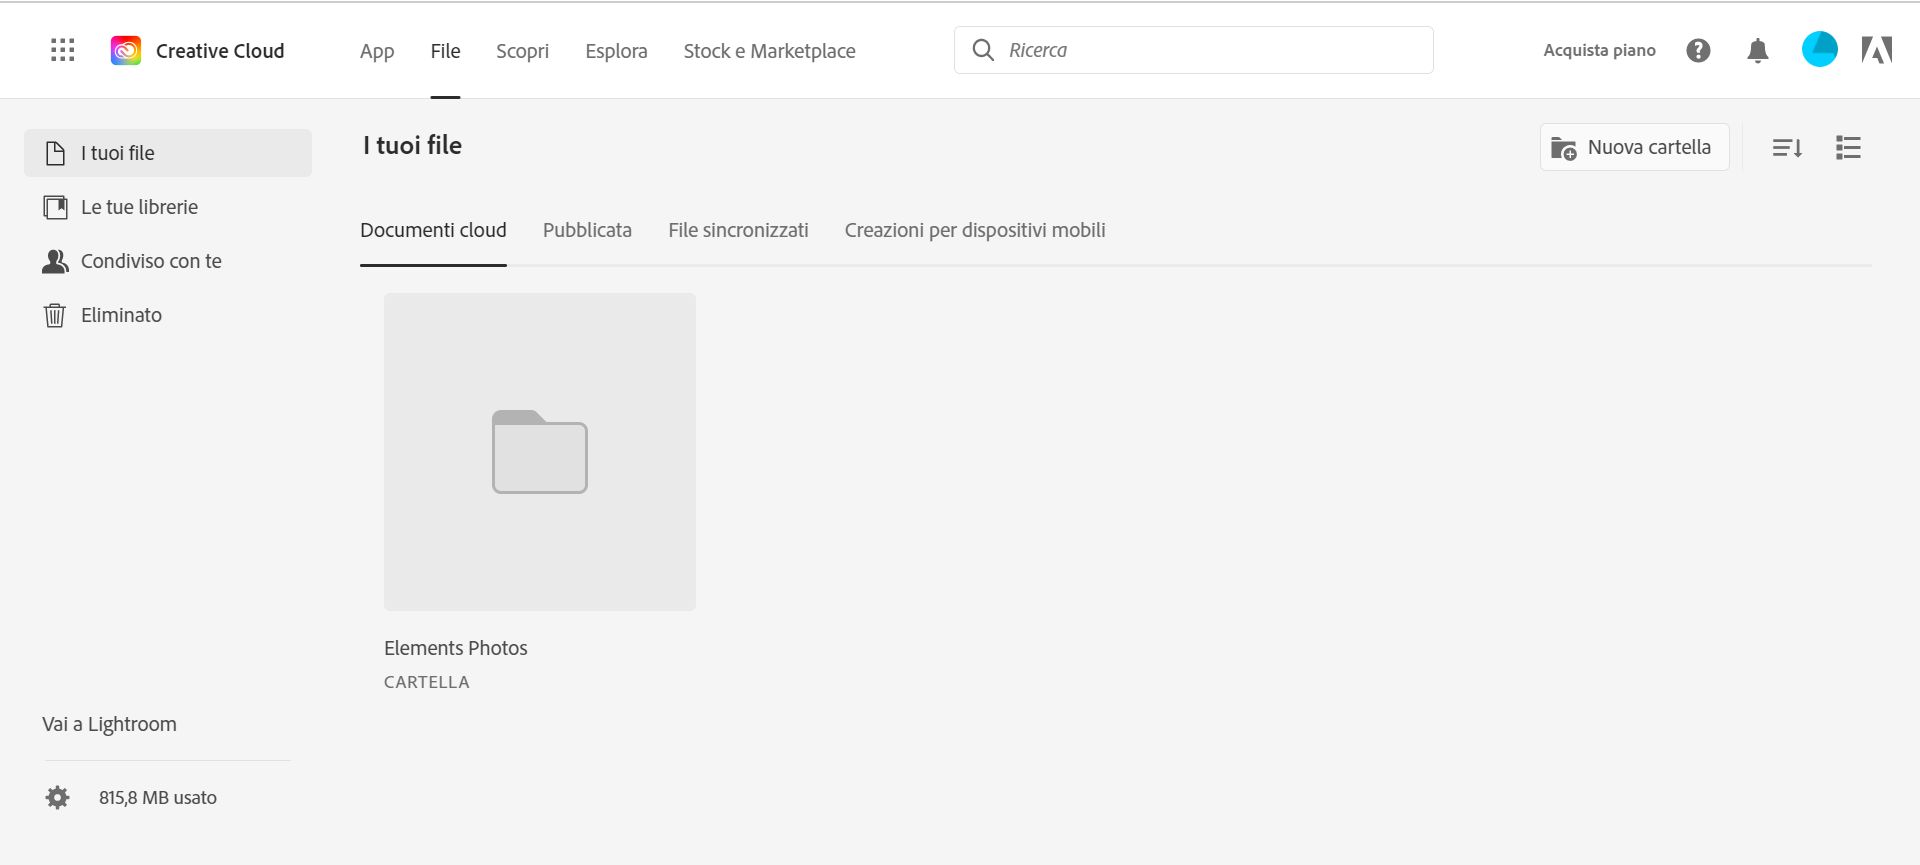1920x865 pixels.
Task: Open the File sincronizzati tab
Action: pos(738,230)
